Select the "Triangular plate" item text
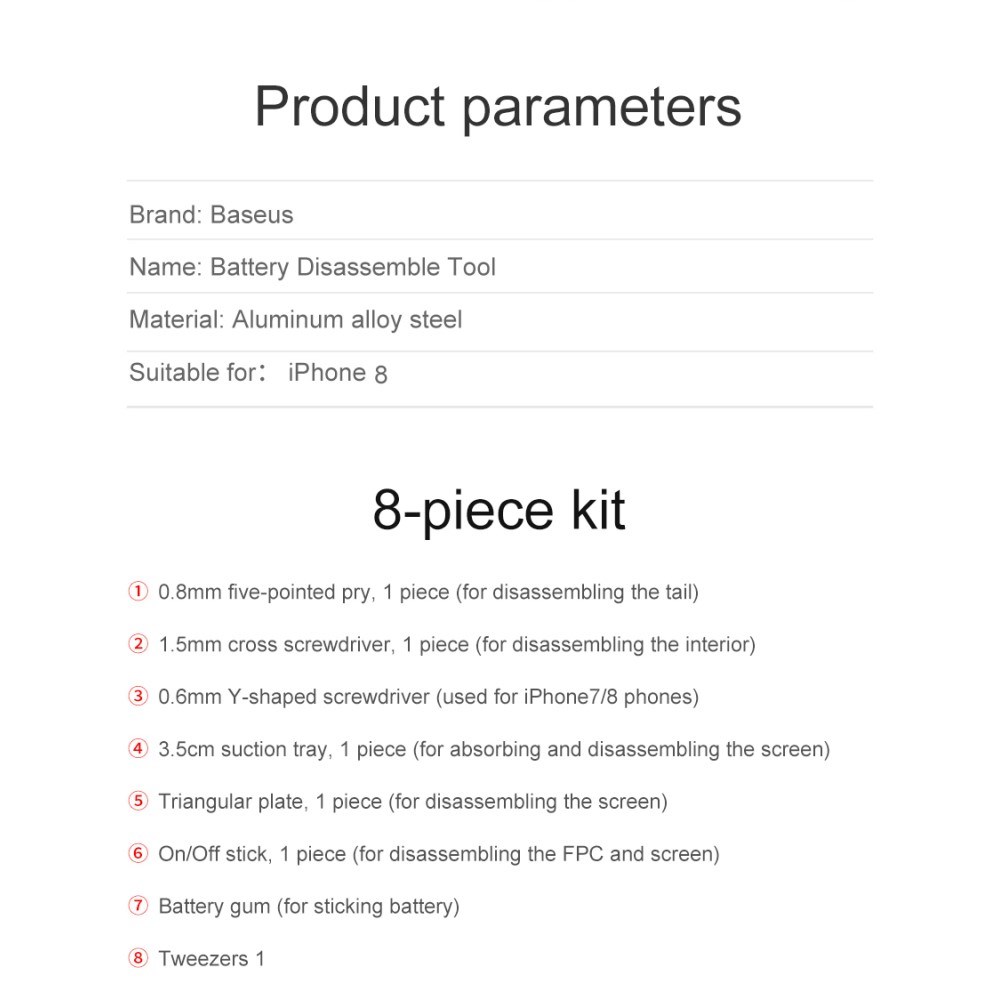The image size is (1000, 1000). click(x=412, y=801)
